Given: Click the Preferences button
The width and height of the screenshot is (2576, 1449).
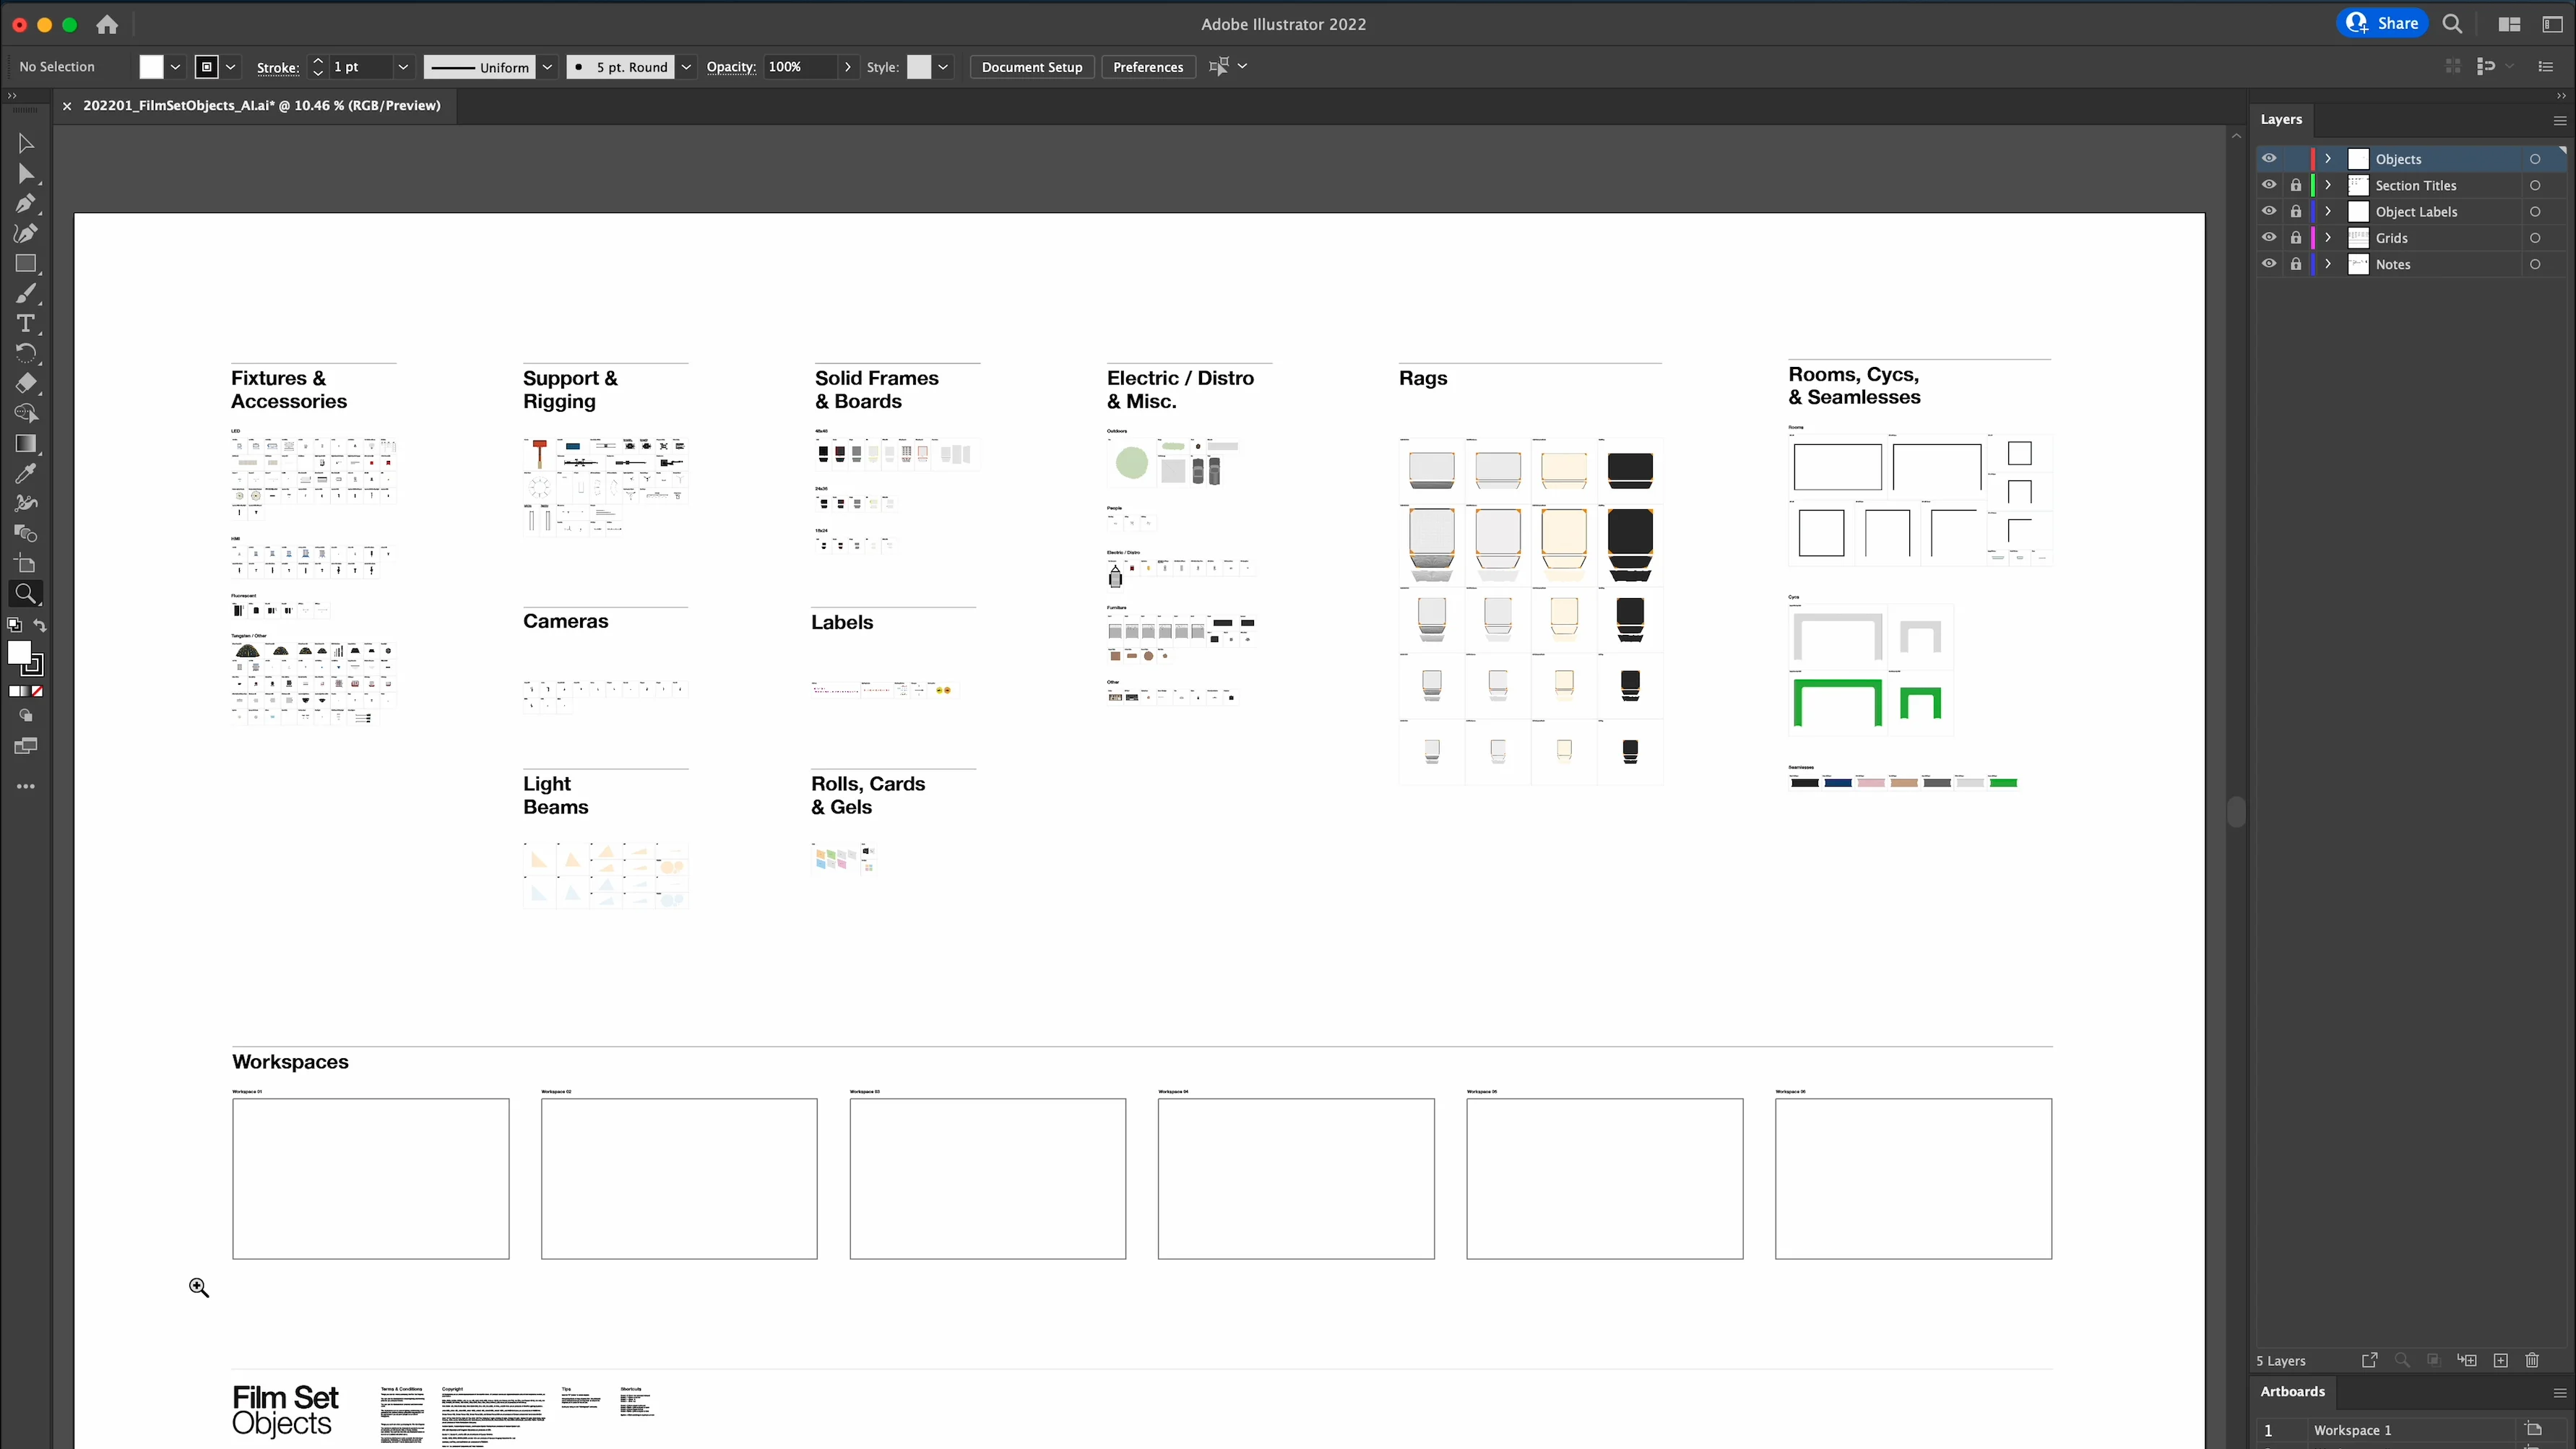Looking at the screenshot, I should point(1147,67).
